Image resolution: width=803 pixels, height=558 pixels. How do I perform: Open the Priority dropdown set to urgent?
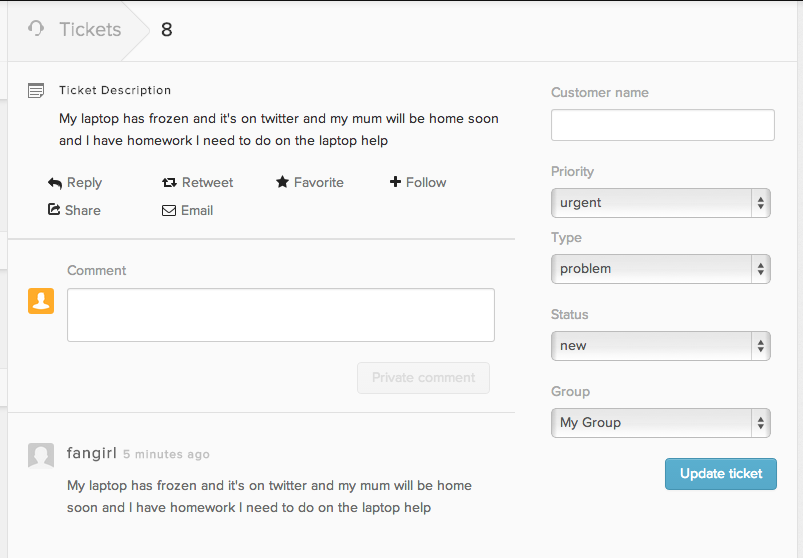point(661,203)
